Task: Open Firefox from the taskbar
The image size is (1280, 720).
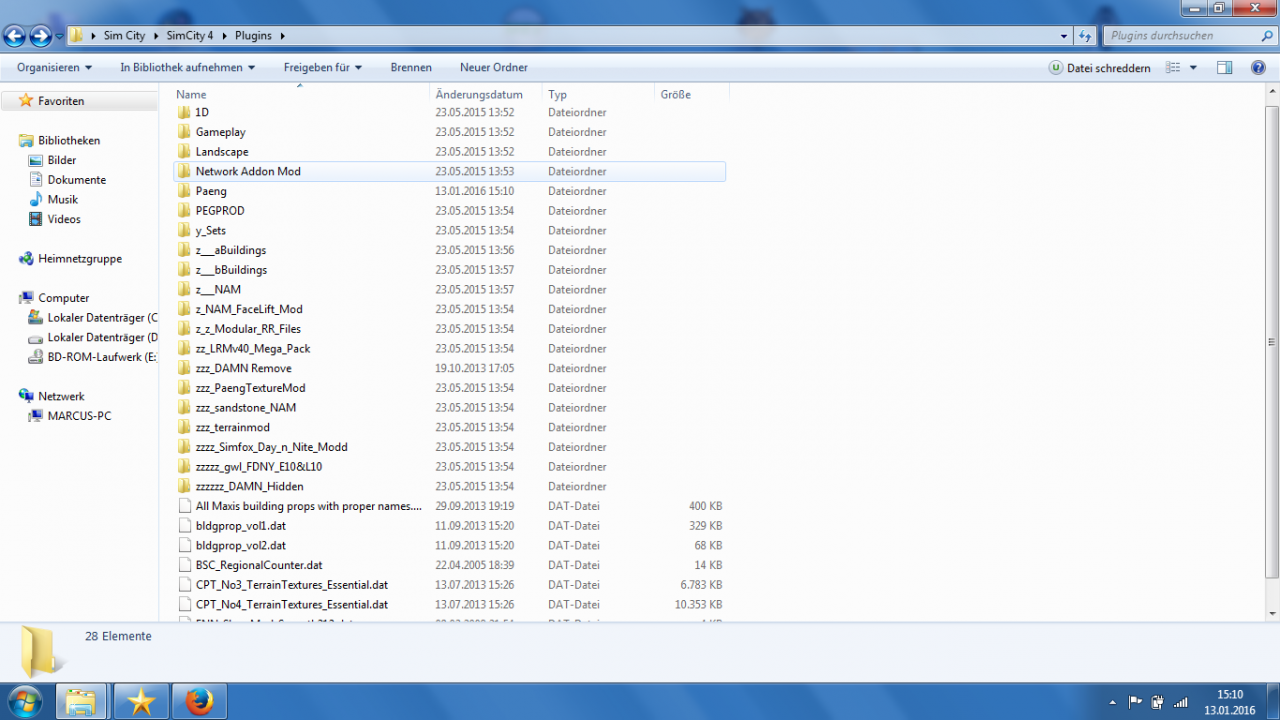Action: click(200, 702)
